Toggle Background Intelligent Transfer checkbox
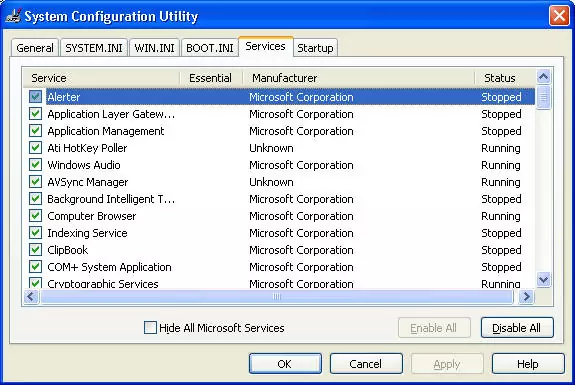The image size is (575, 385). click(x=36, y=199)
